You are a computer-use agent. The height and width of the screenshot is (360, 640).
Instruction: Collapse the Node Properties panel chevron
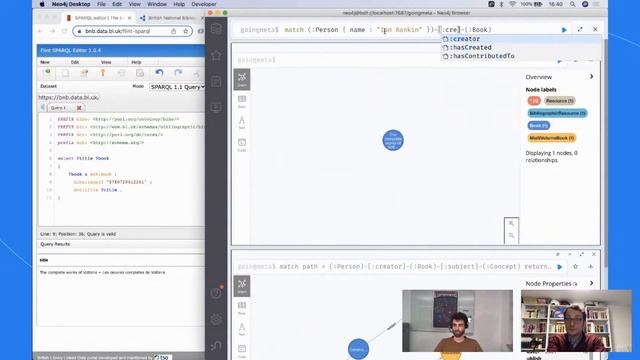591,283
